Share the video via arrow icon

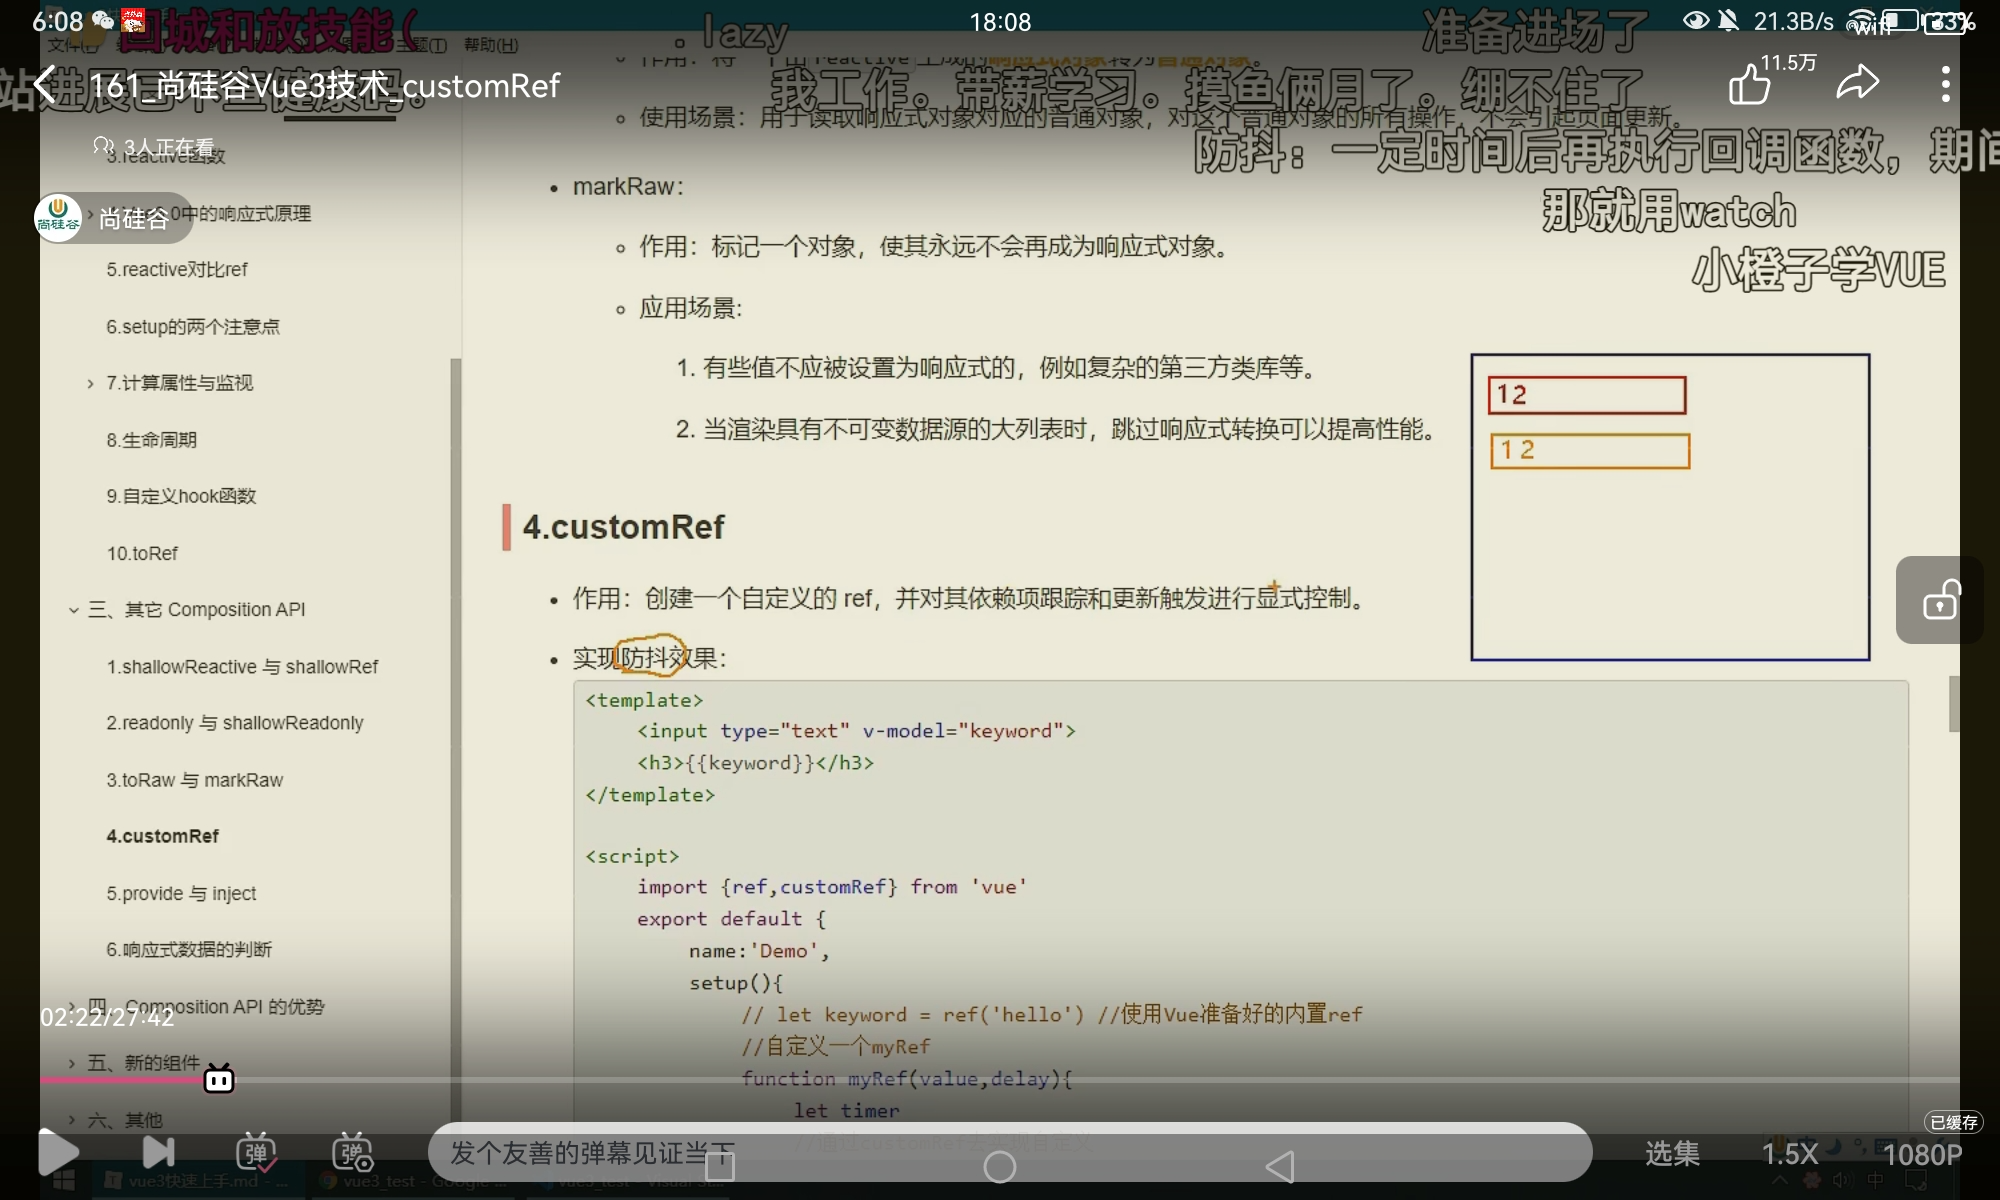pos(1858,83)
